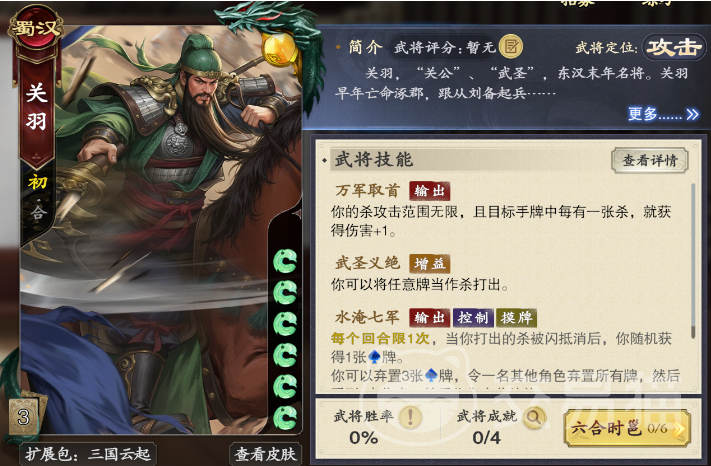The width and height of the screenshot is (711, 466).
Task: Click the 扩展包：三国云起 expansion label
Action: pos(88,454)
